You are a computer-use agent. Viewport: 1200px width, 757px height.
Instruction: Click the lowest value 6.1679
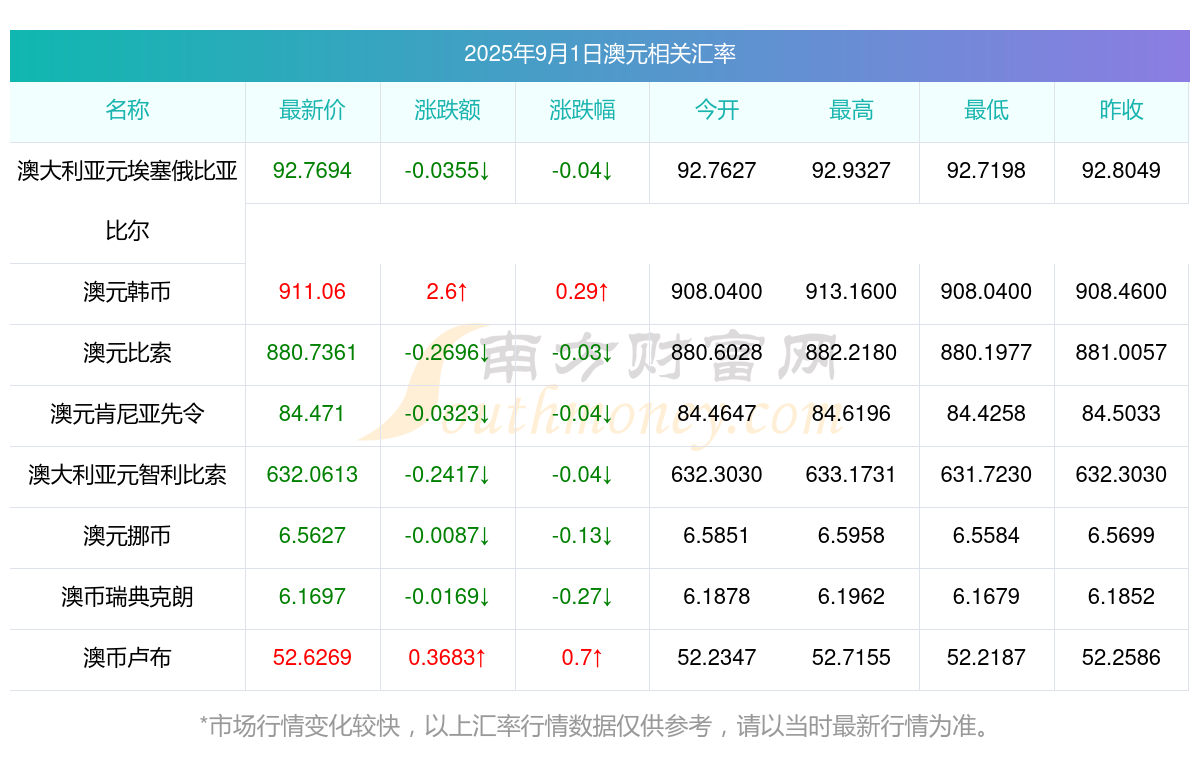(x=986, y=597)
